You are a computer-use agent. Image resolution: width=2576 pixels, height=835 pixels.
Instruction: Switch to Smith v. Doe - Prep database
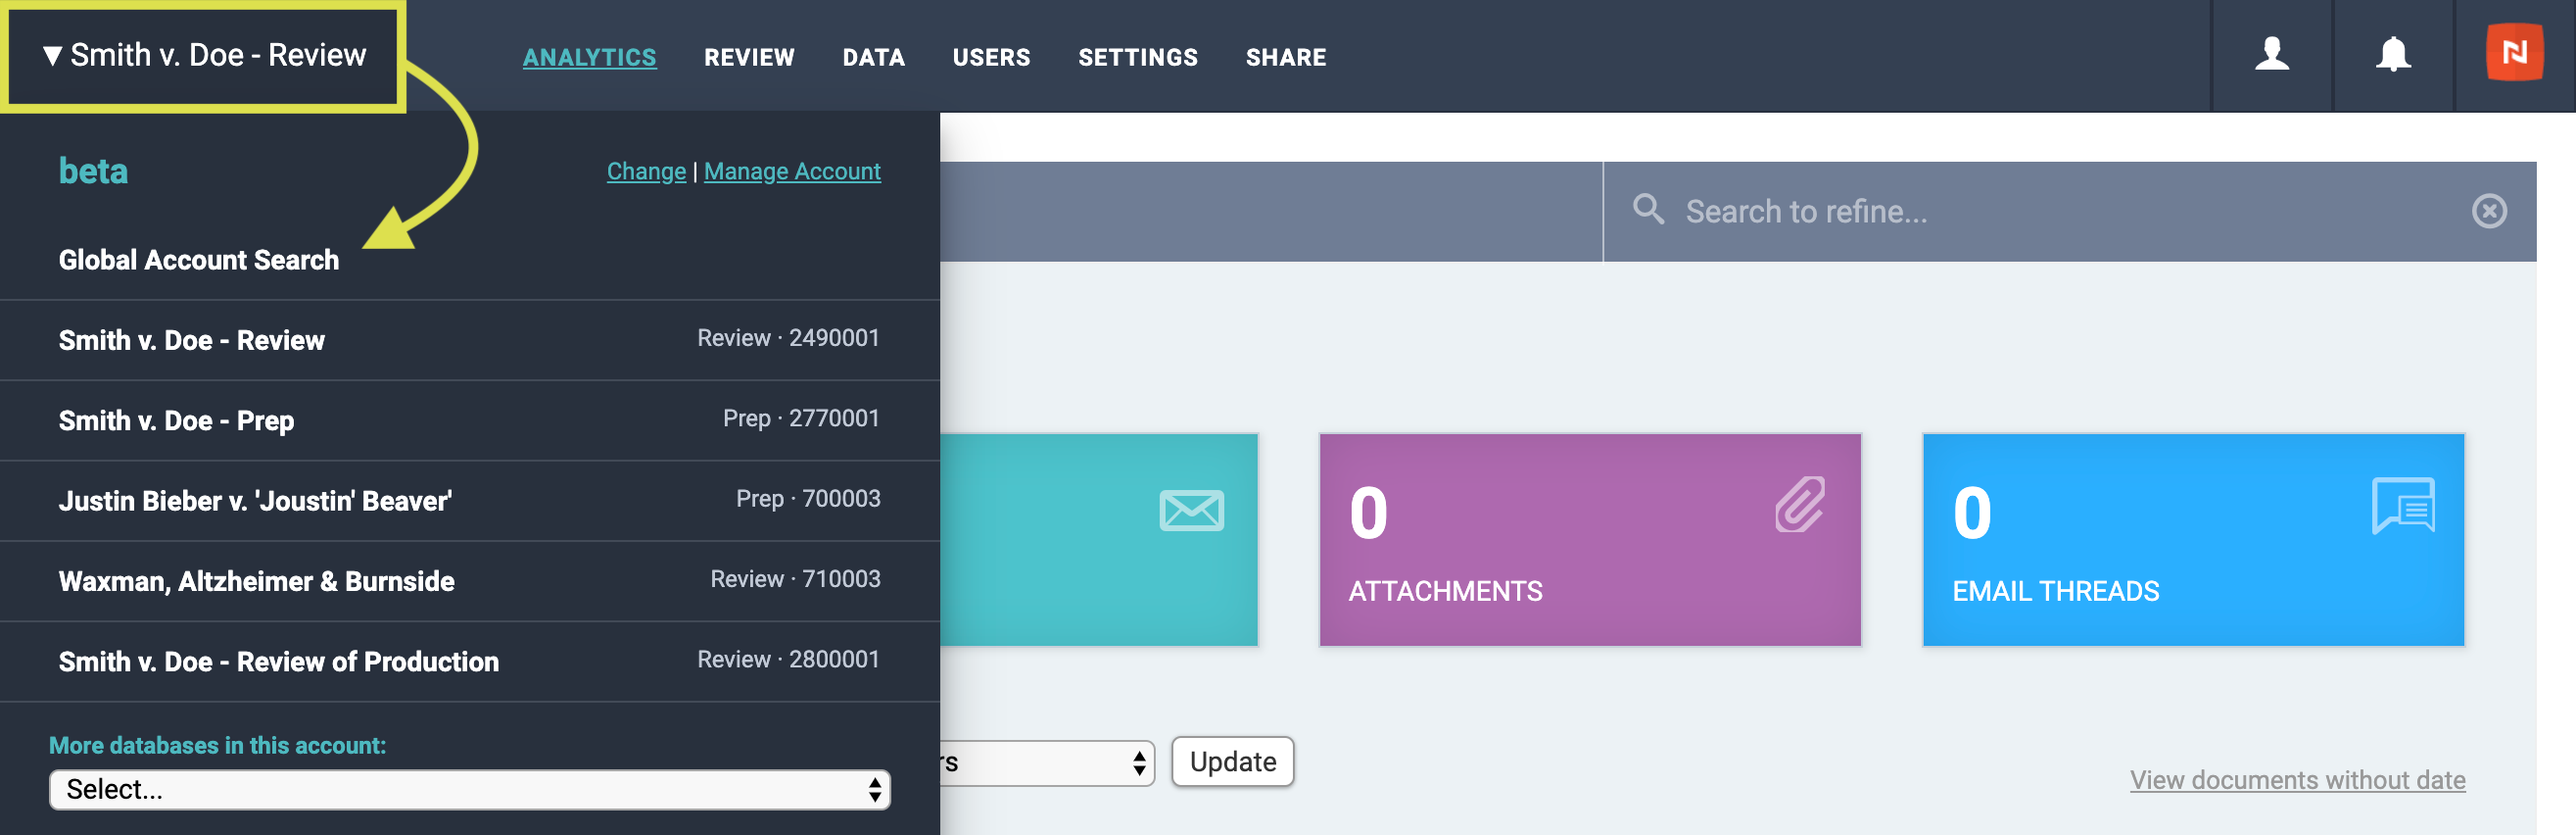tap(469, 420)
